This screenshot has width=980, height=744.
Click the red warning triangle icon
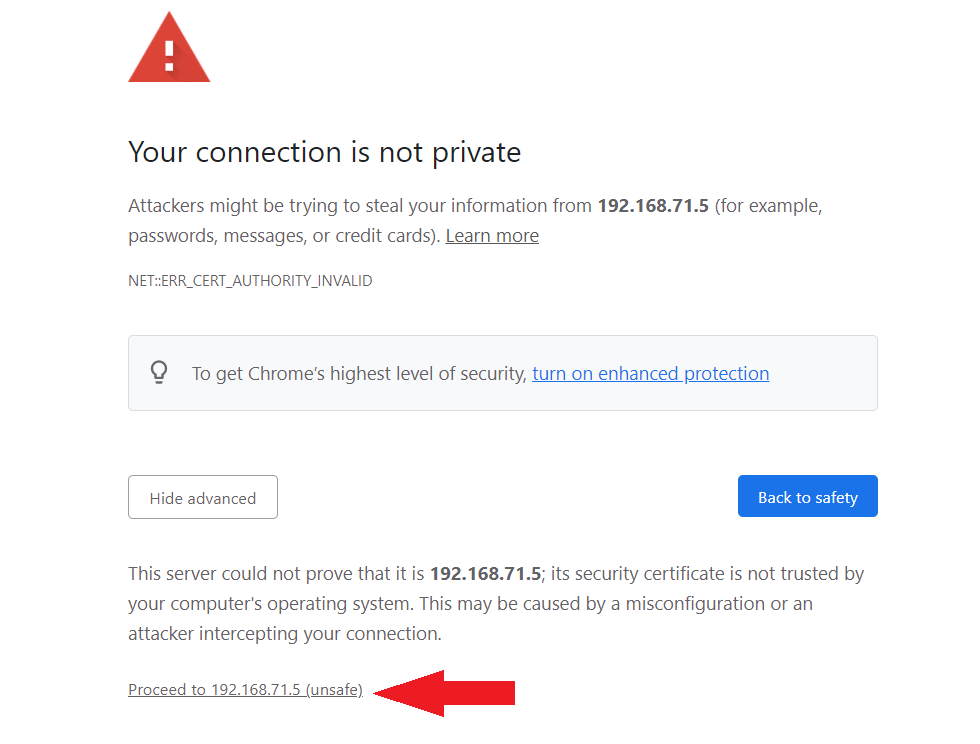pos(169,48)
